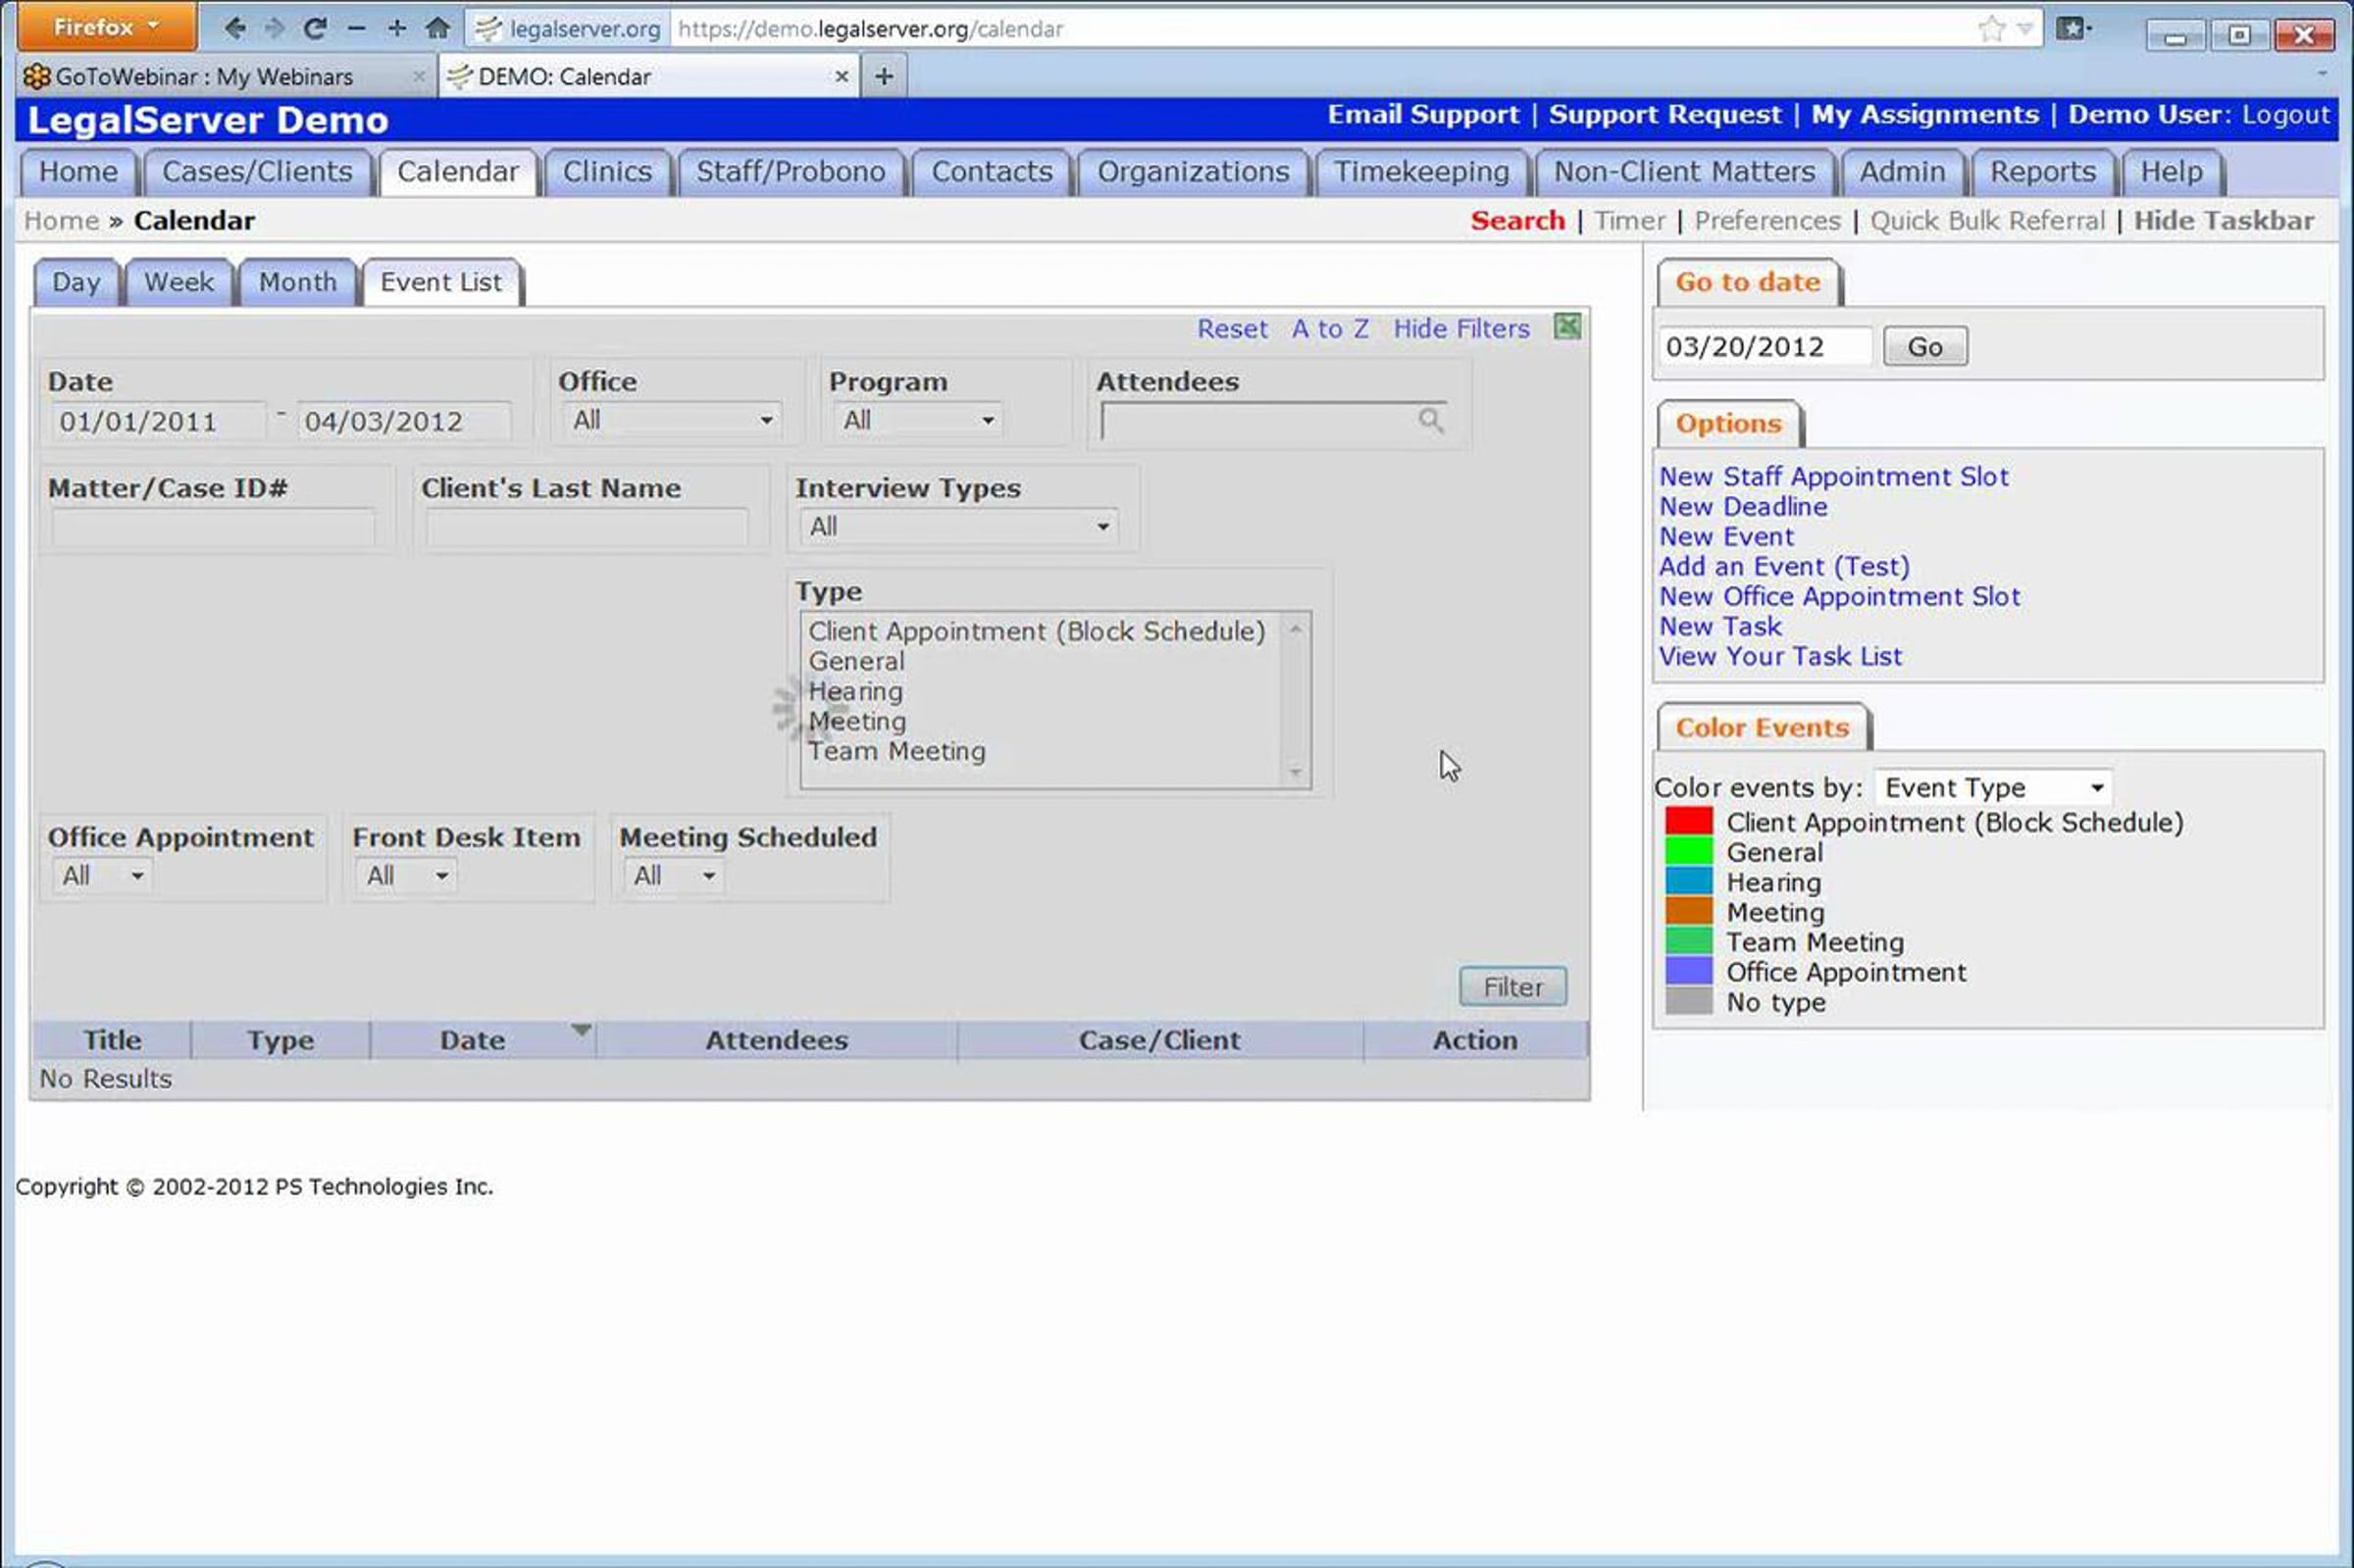The height and width of the screenshot is (1568, 2354).
Task: Log out via the Logout link
Action: (2286, 115)
